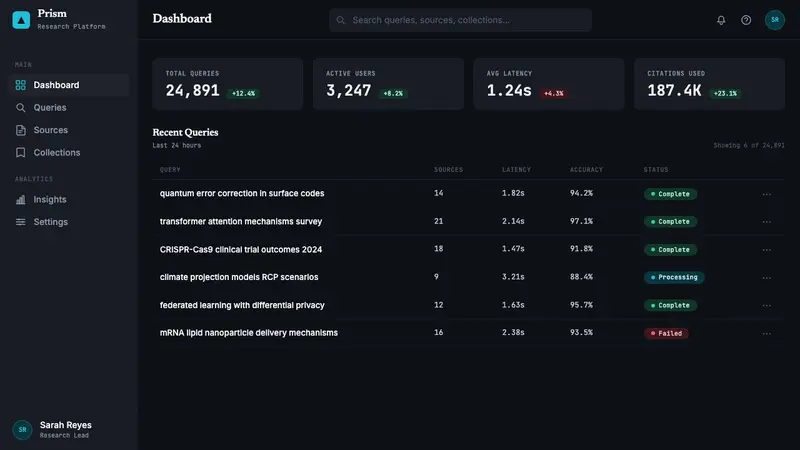
Task: Focus the search queries input field
Action: [460, 20]
